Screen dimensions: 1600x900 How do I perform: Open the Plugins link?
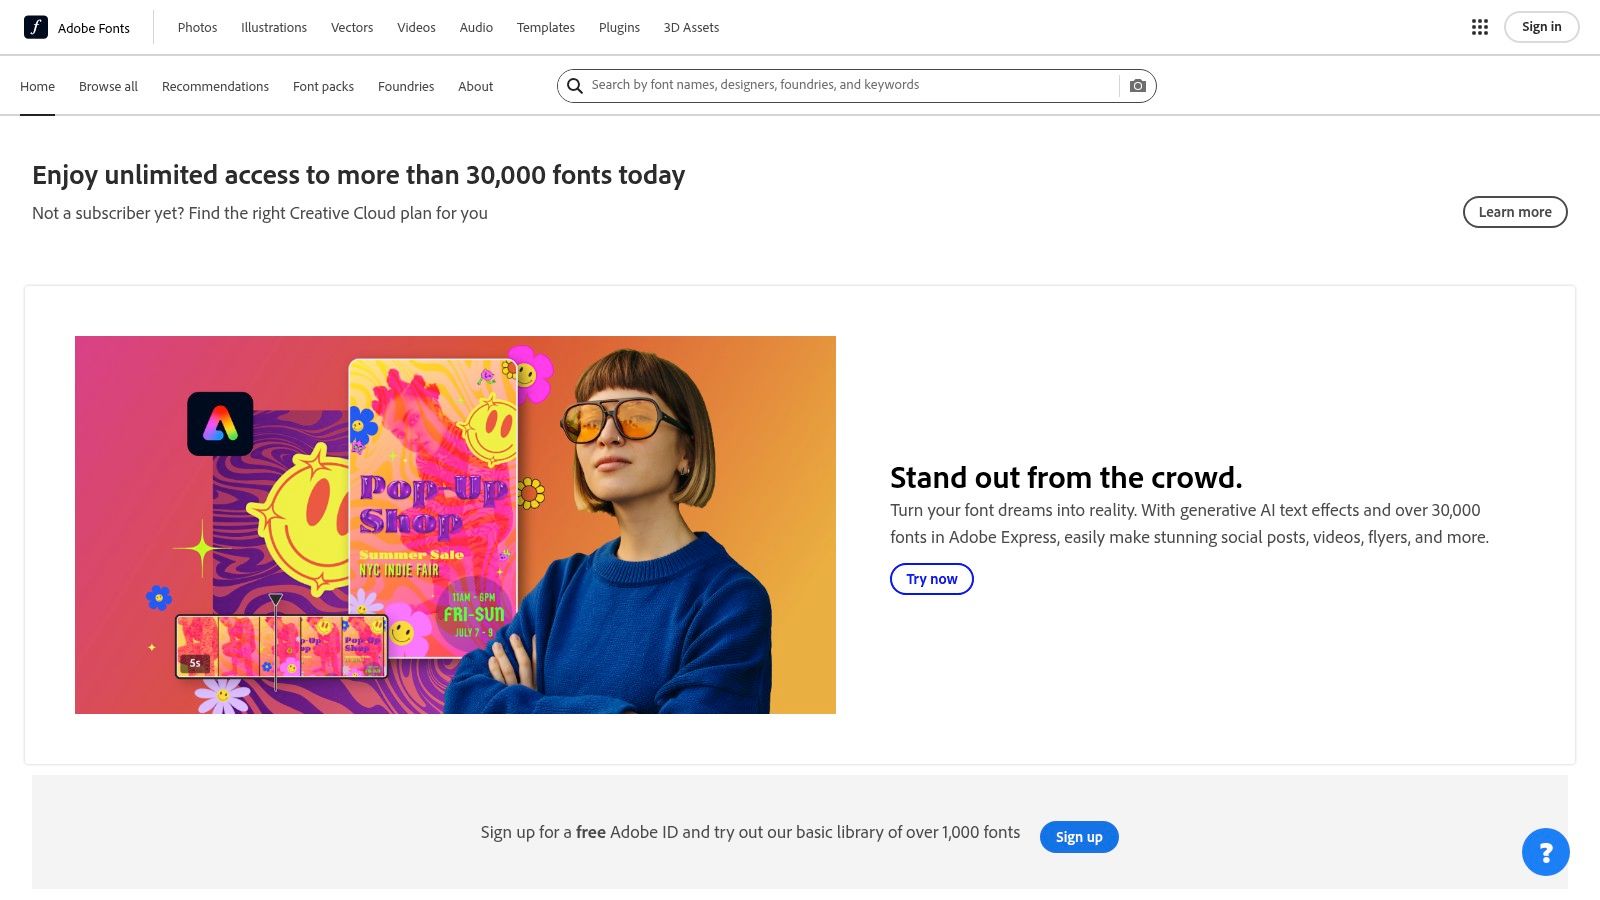619,27
